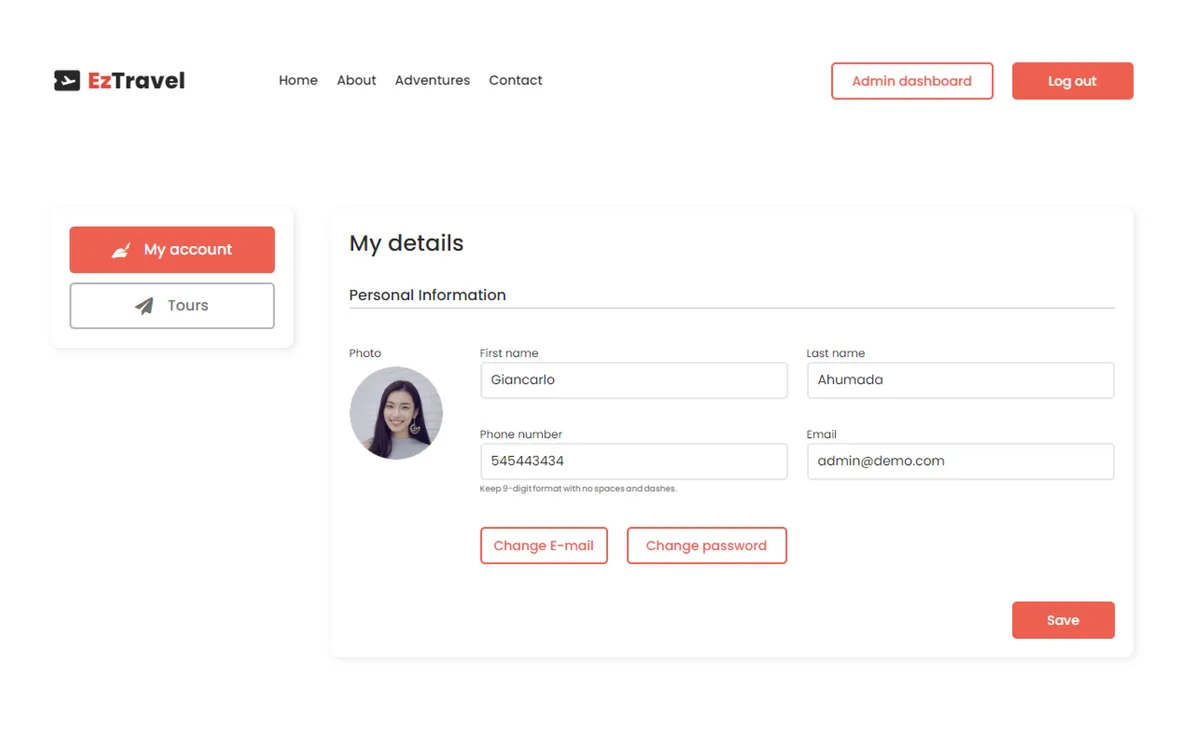Click the paper plane icon in Tours button
The height and width of the screenshot is (750, 1200).
pyautogui.click(x=145, y=306)
